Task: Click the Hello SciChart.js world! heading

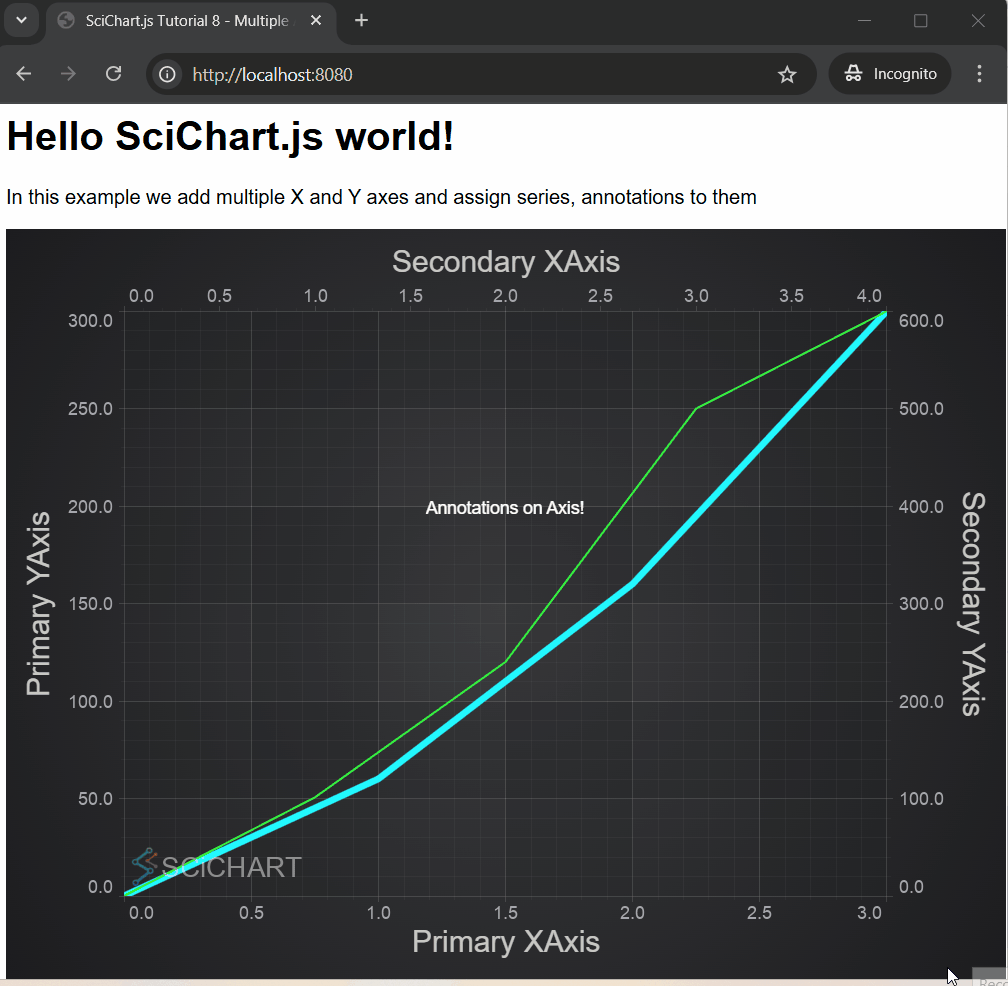Action: pyautogui.click(x=230, y=136)
